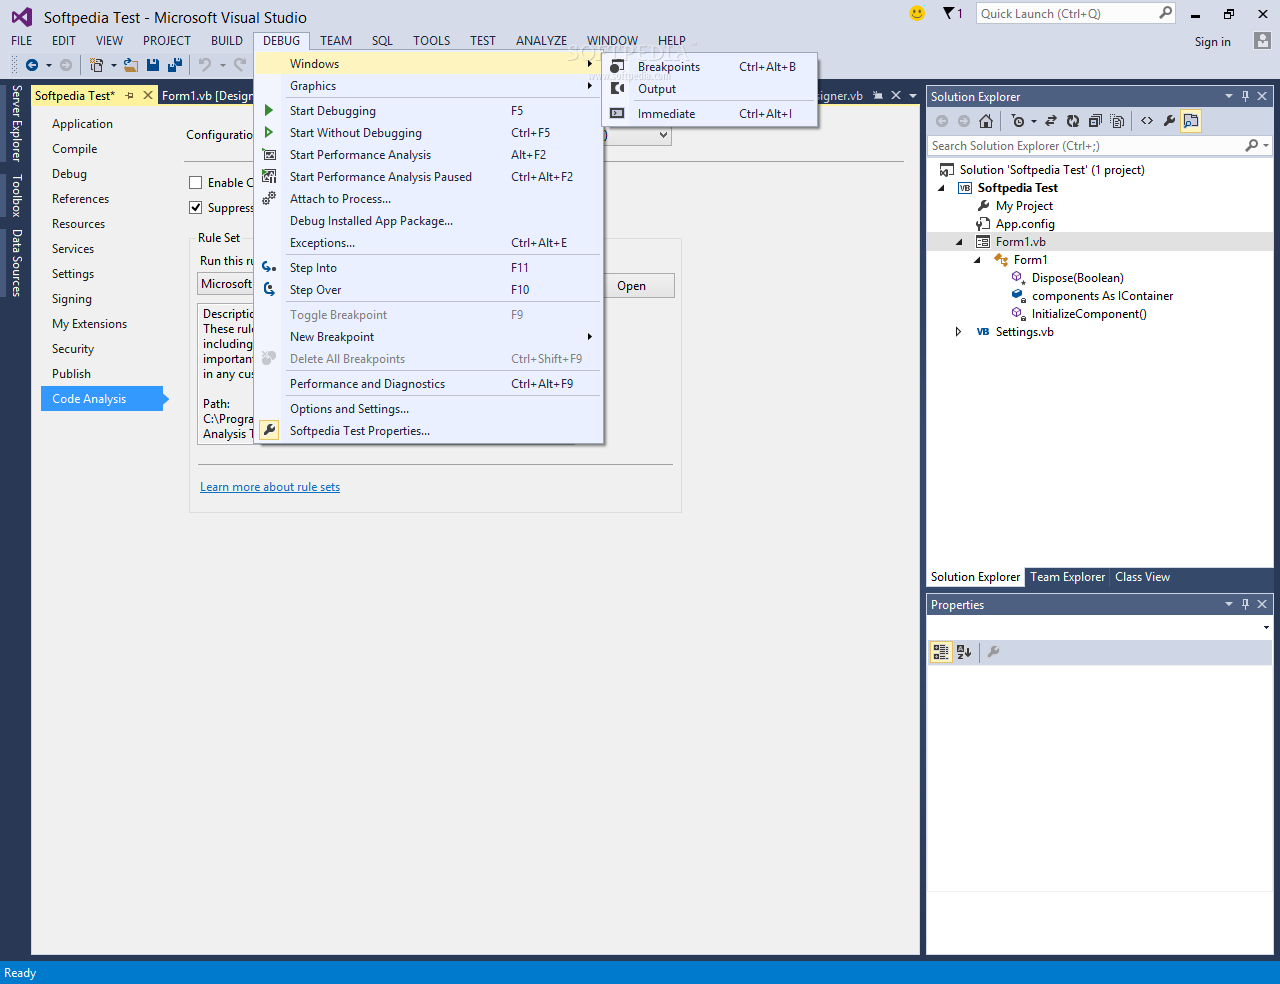Collapse the Softpedia Test project node
Viewport: 1280px width, 984px height.
[x=941, y=188]
